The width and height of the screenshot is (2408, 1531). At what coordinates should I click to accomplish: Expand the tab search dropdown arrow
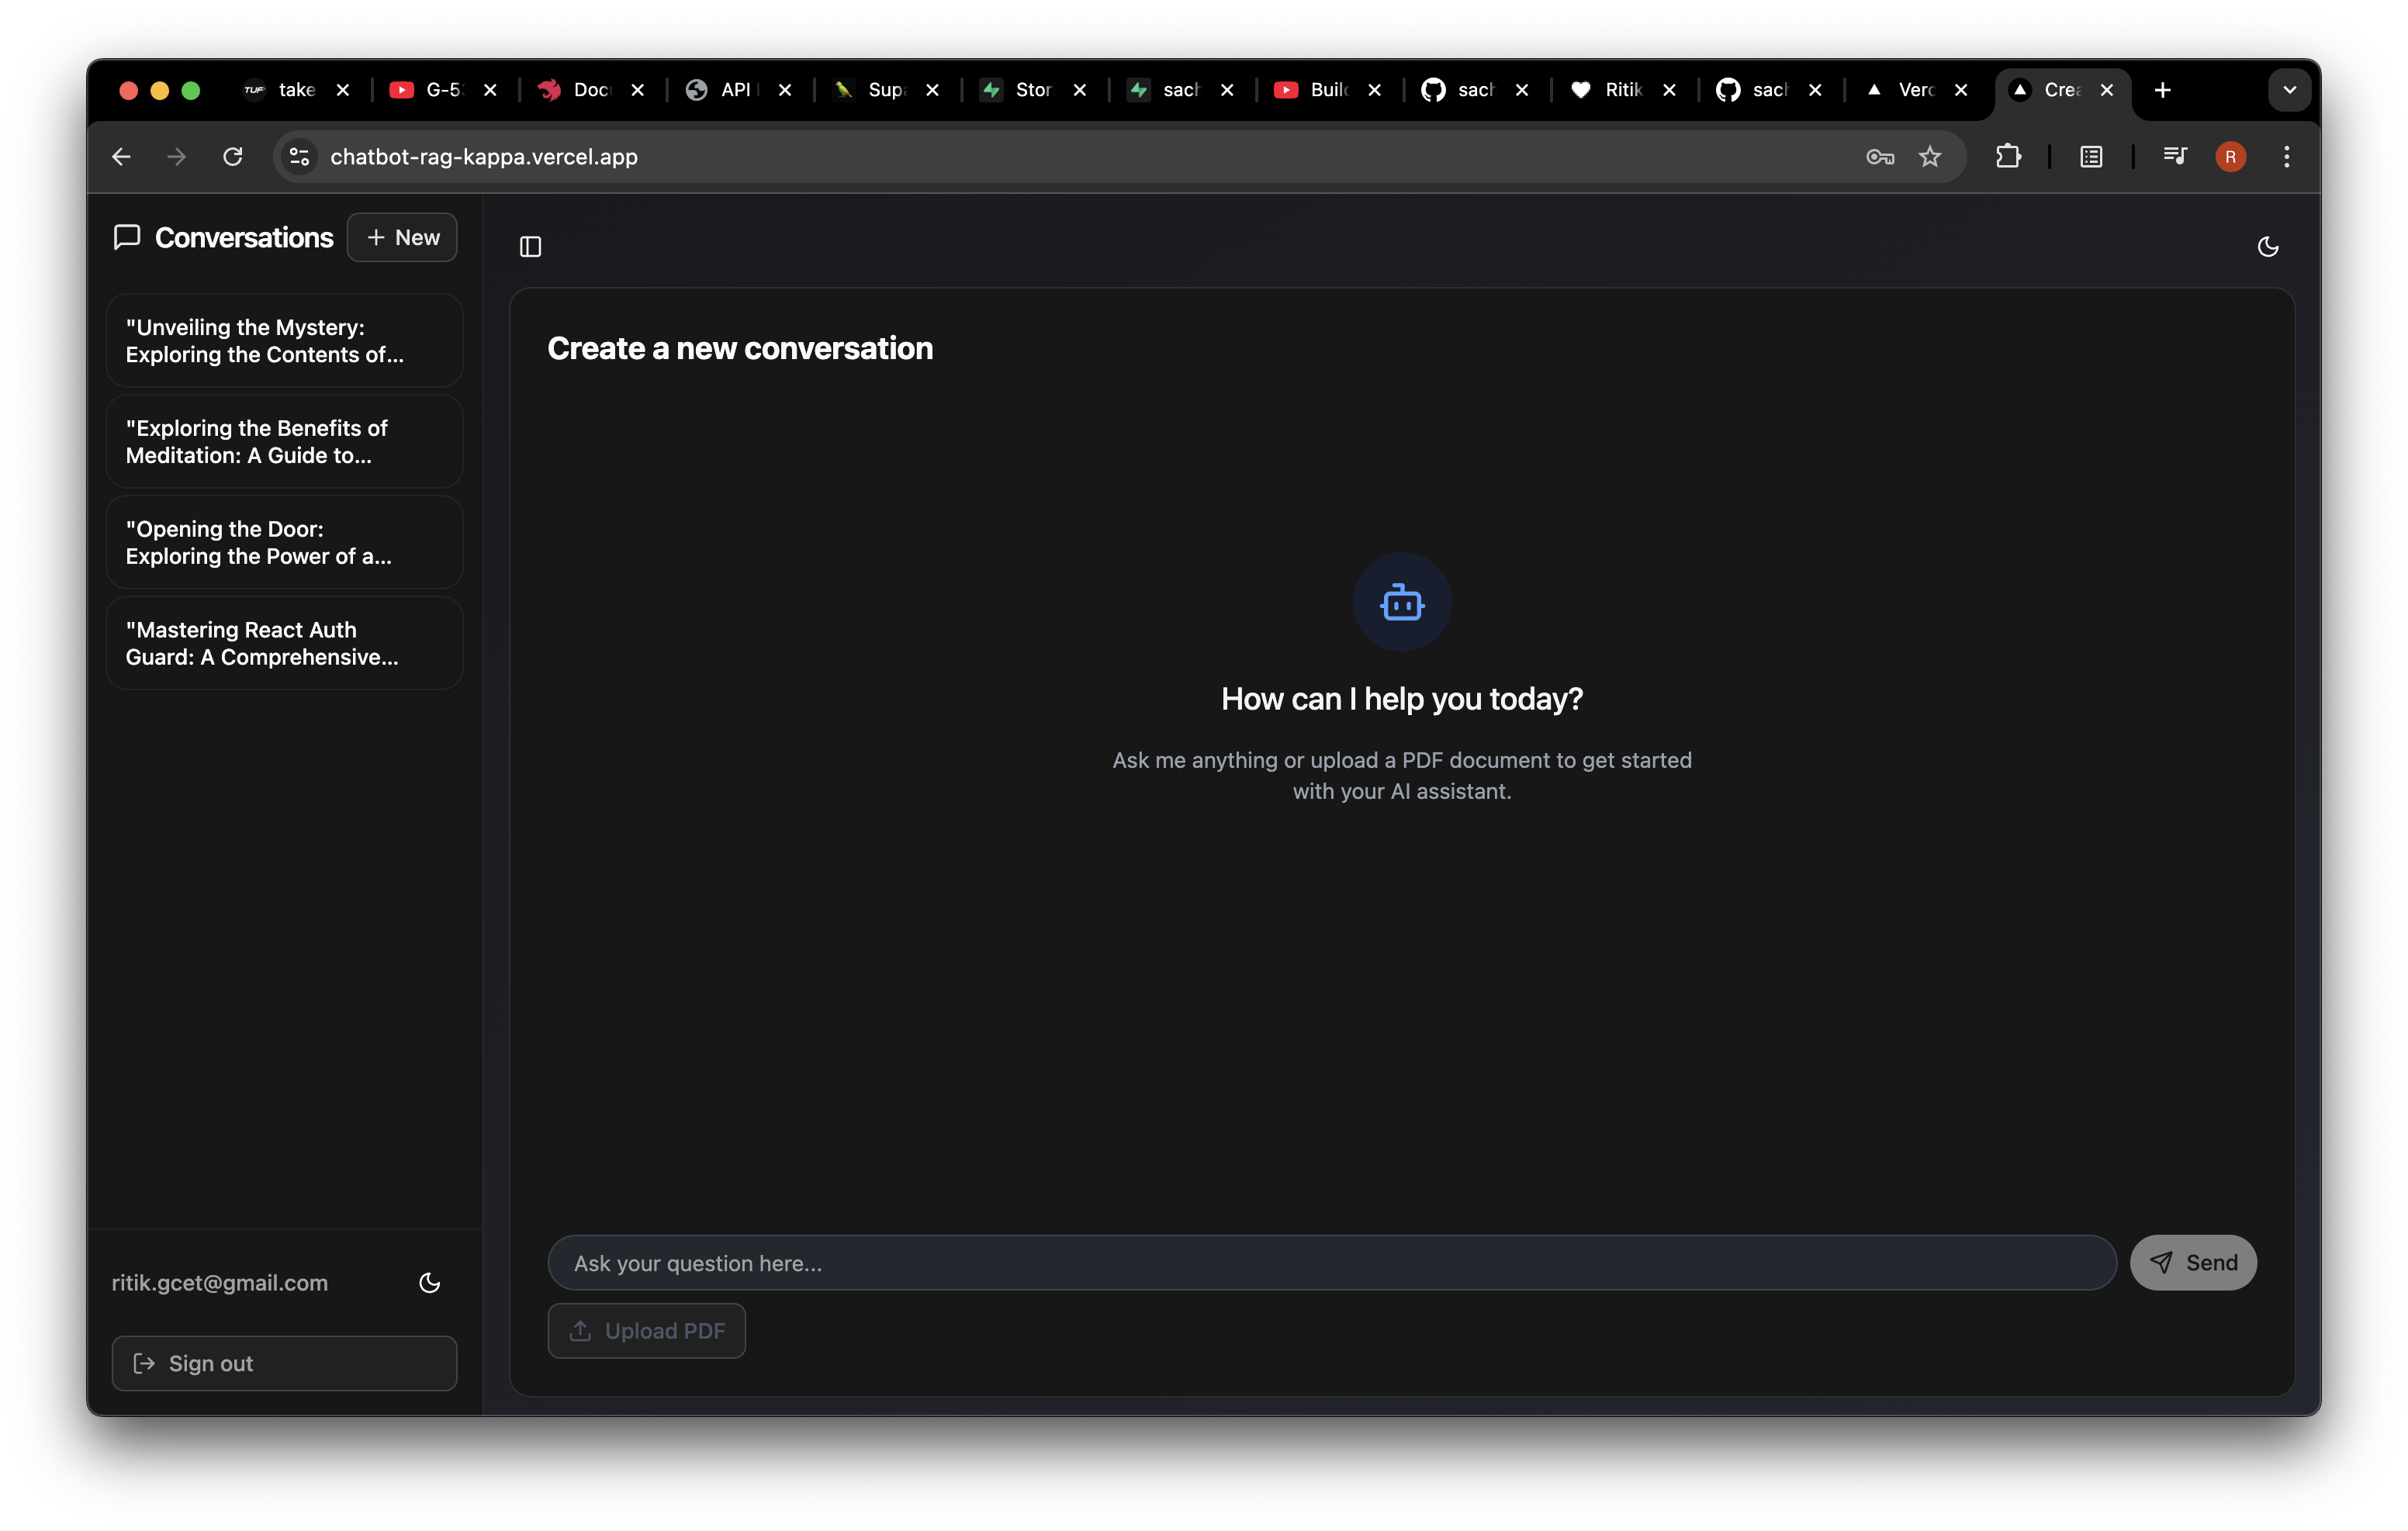coord(2288,90)
